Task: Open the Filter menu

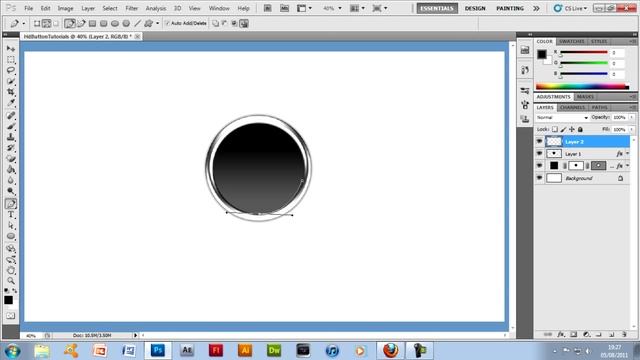Action: tap(131, 8)
